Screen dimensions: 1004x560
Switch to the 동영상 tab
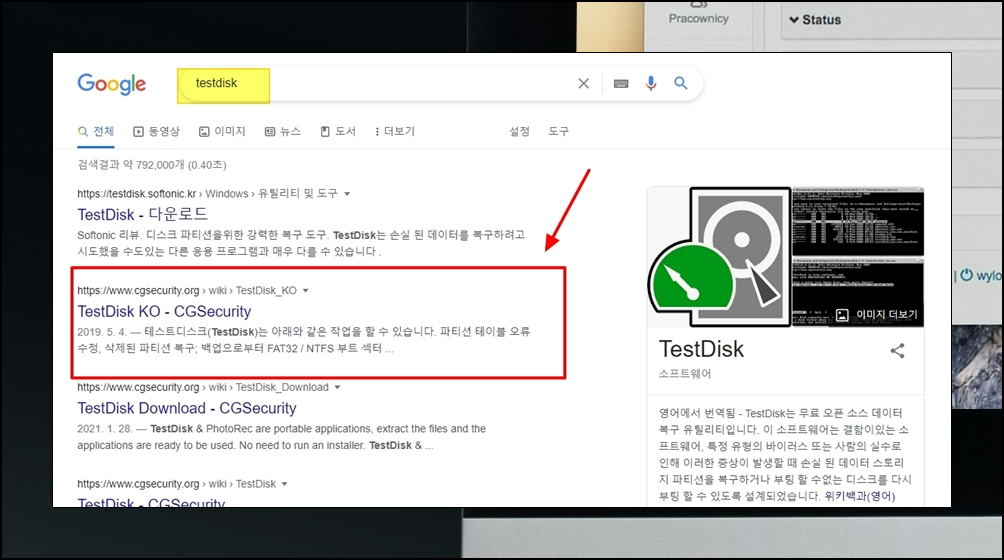coord(156,131)
